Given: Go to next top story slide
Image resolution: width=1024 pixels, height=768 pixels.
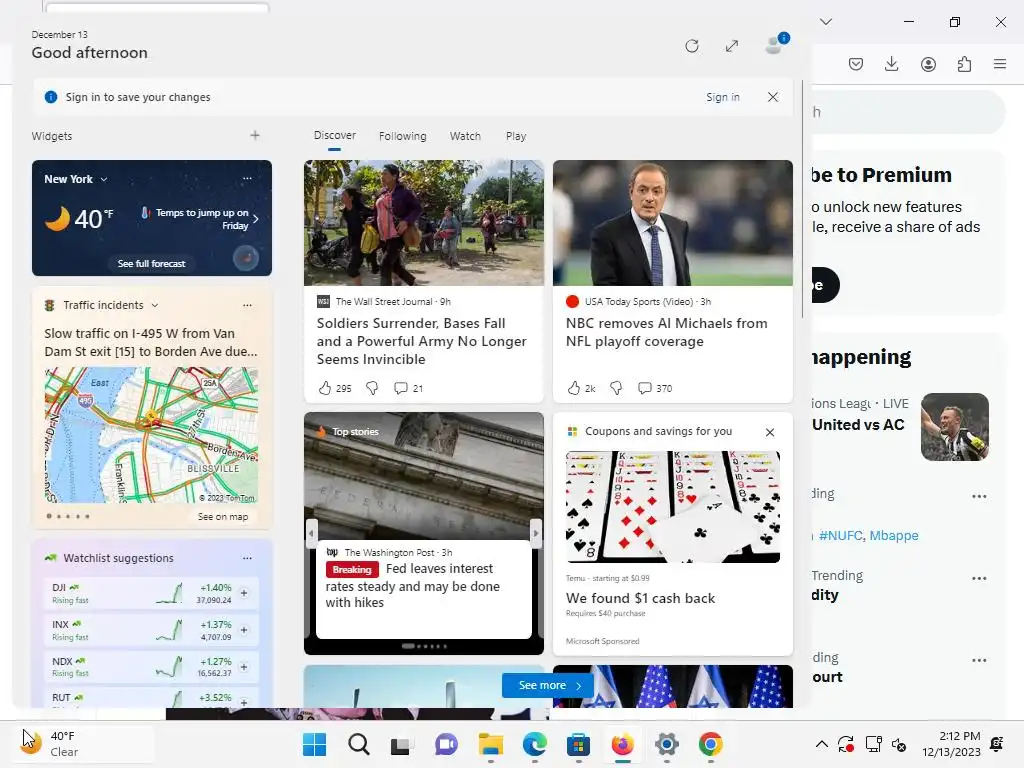Looking at the screenshot, I should click(536, 533).
